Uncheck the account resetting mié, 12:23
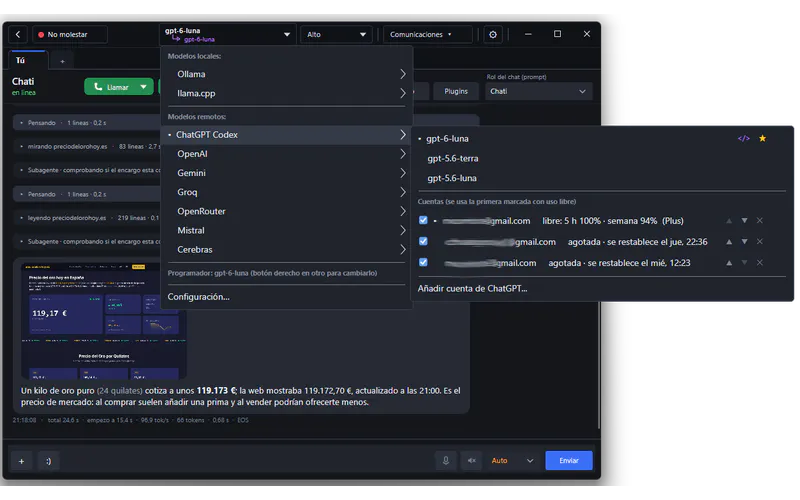This screenshot has width=800, height=500. click(423, 262)
